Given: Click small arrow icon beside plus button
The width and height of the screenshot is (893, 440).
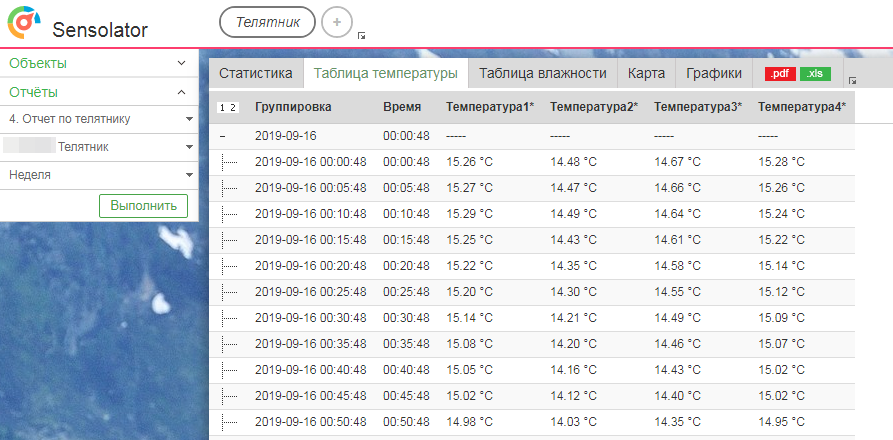Looking at the screenshot, I should point(361,36).
